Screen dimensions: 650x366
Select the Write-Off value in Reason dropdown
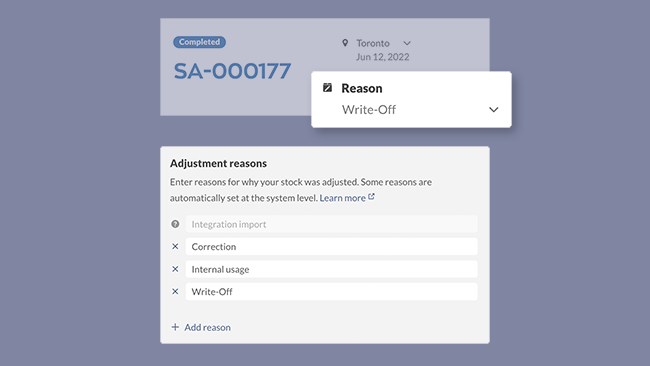369,110
